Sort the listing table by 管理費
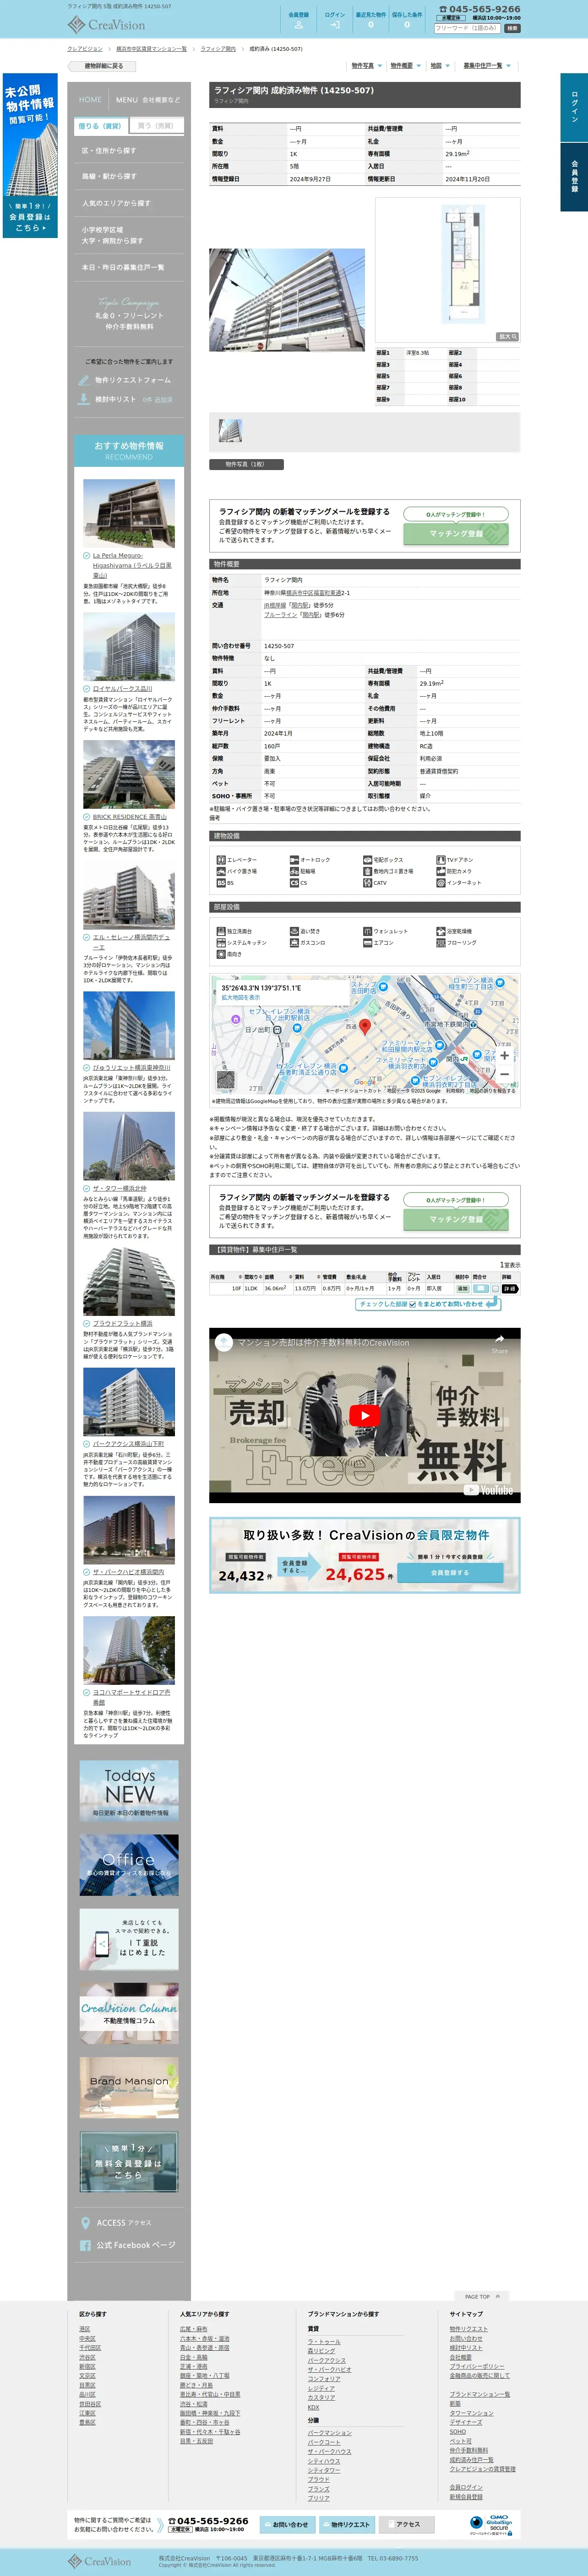Image resolution: width=588 pixels, height=2576 pixels. coord(332,1277)
